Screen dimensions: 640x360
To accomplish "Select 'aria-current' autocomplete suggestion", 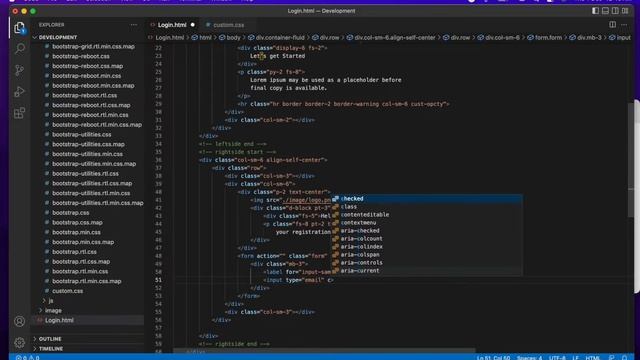I will click(426, 271).
